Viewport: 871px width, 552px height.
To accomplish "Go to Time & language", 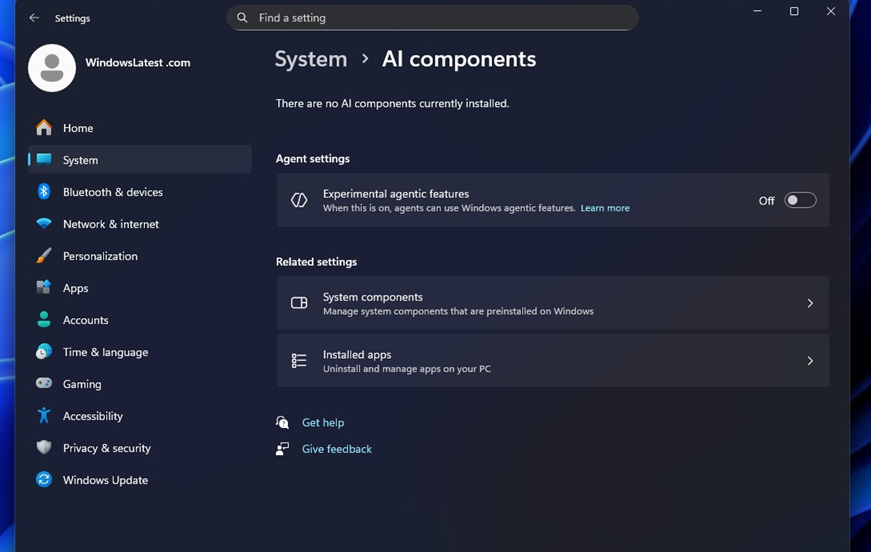I will coord(139,352).
